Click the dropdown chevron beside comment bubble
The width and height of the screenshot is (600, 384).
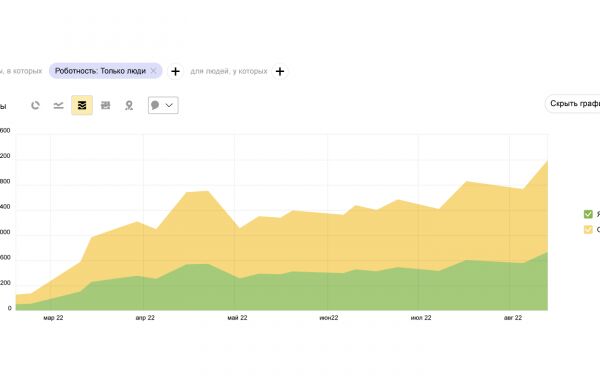[x=169, y=105]
